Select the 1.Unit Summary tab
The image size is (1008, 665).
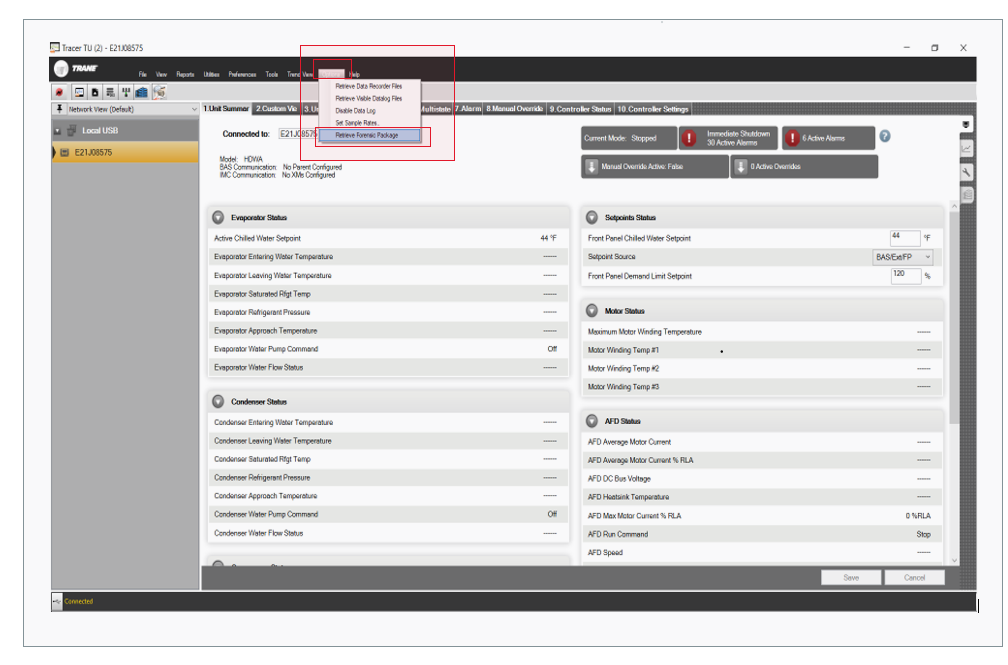(226, 109)
